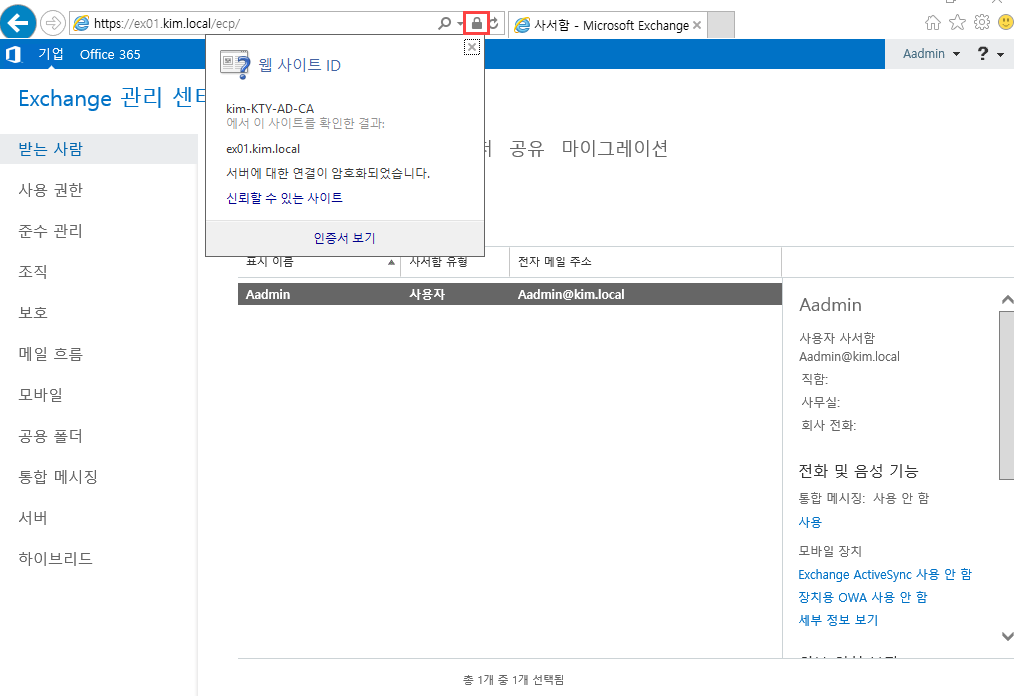Viewport: 1014px width, 696px height.
Task: Open browser tools gear icon
Action: click(982, 22)
